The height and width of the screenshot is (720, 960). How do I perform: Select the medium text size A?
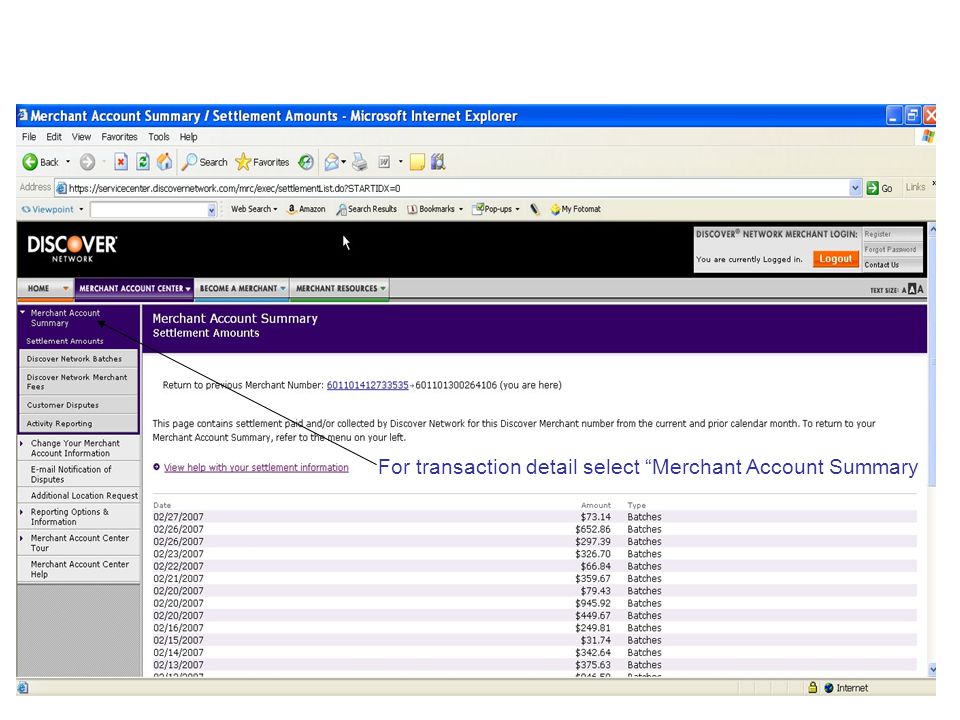tap(912, 290)
